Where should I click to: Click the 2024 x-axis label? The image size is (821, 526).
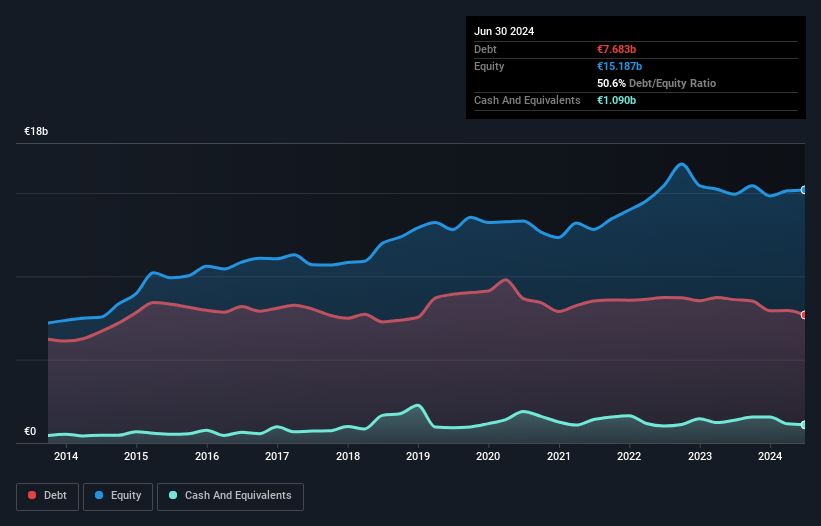click(770, 456)
